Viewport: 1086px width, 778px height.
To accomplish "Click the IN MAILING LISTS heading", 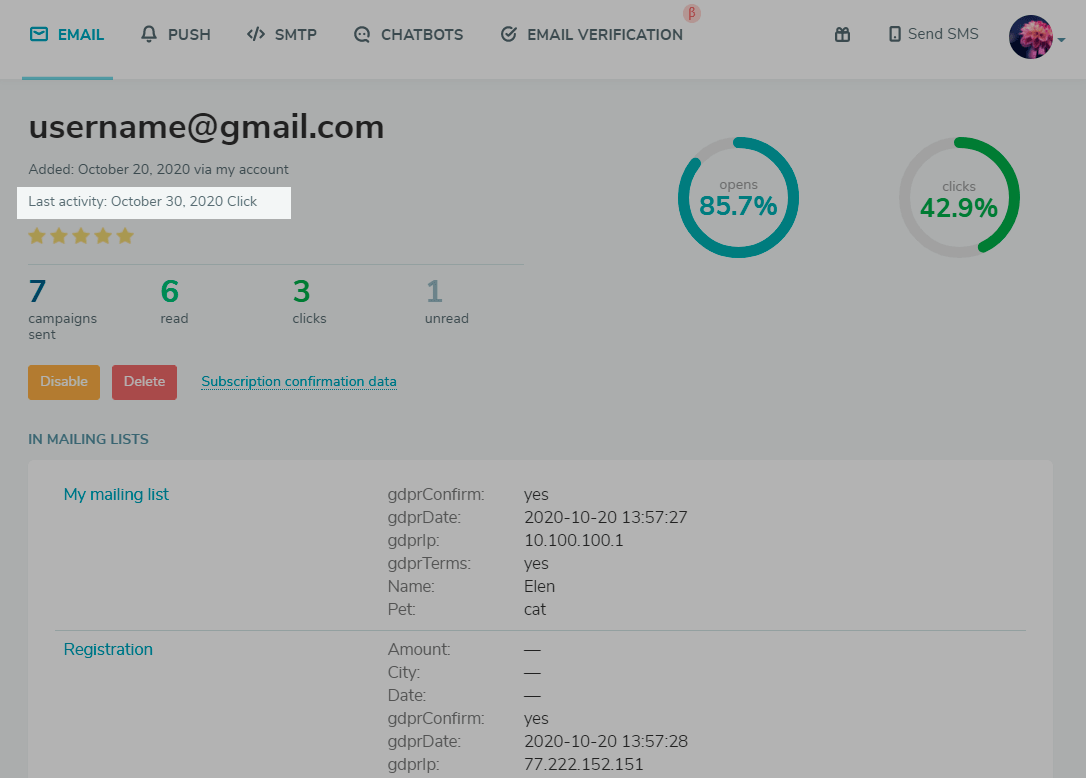I will (89, 439).
